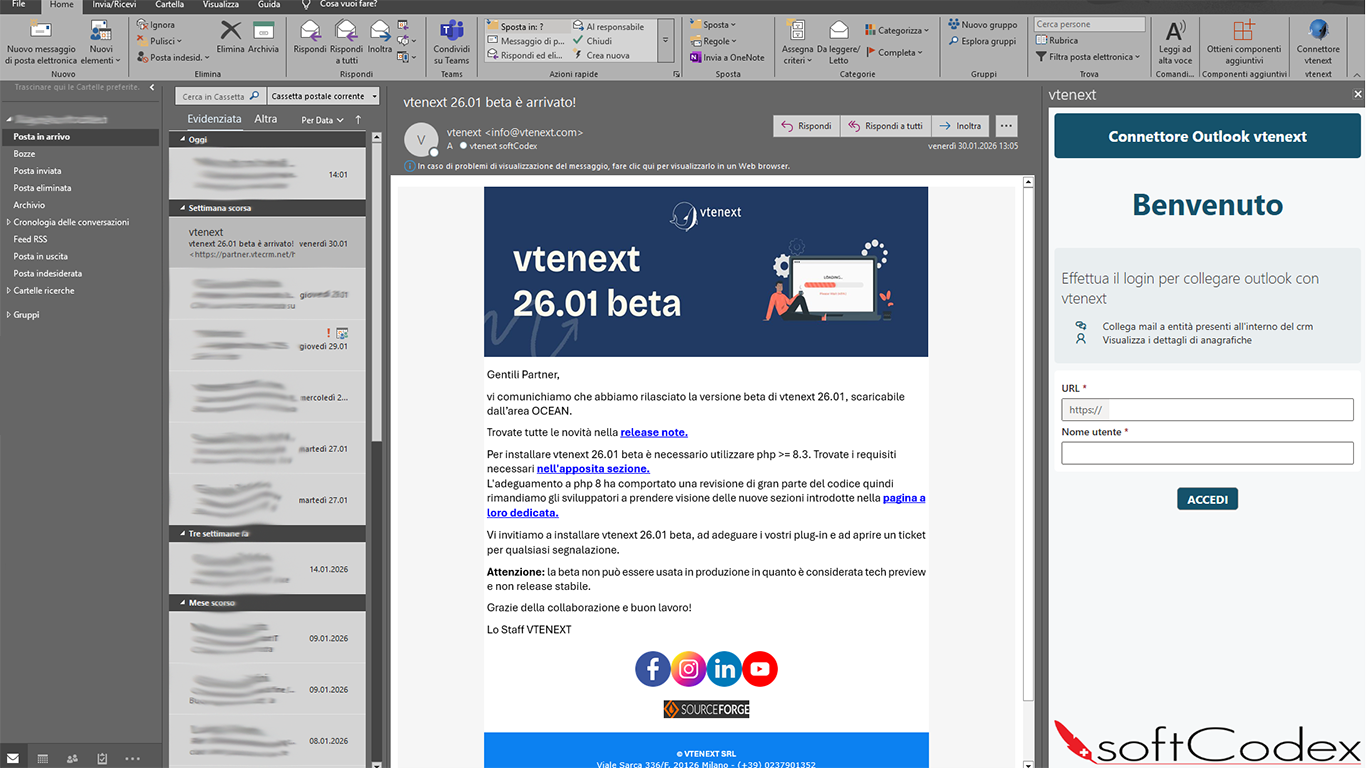Open the Filtra posta elettronica dropdown

coord(1088,57)
